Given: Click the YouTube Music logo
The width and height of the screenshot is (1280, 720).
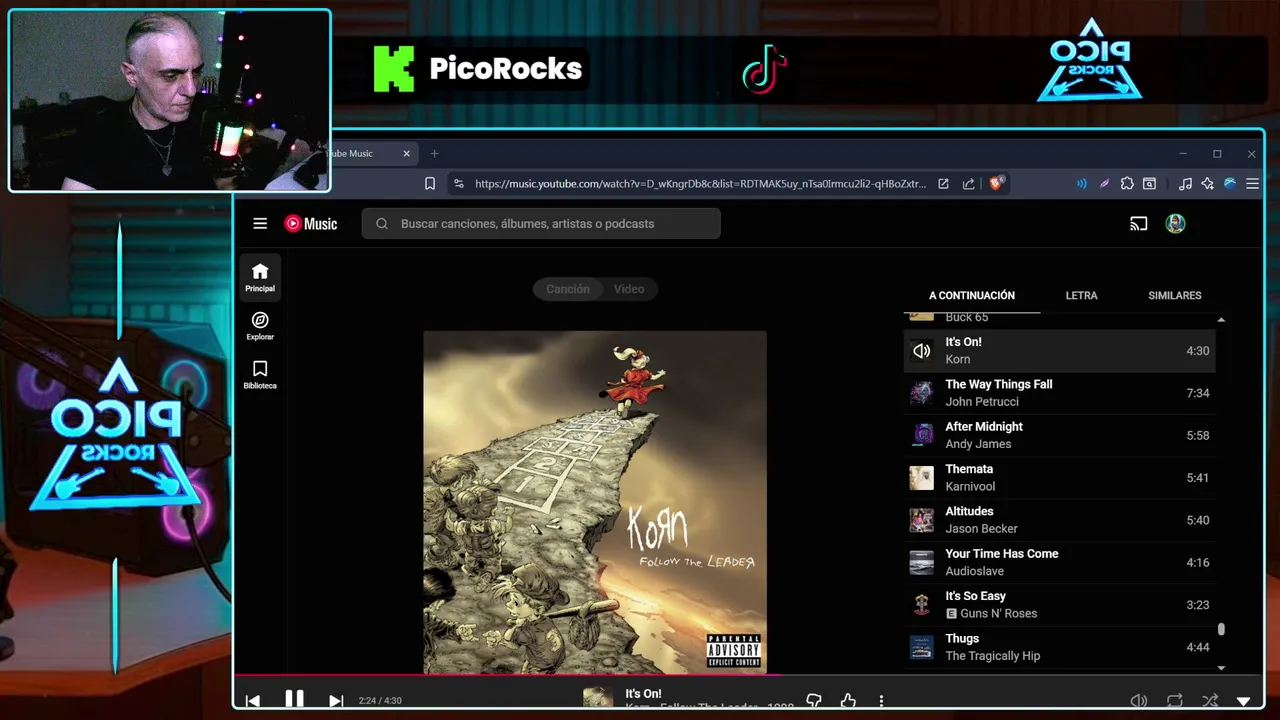Looking at the screenshot, I should (311, 224).
